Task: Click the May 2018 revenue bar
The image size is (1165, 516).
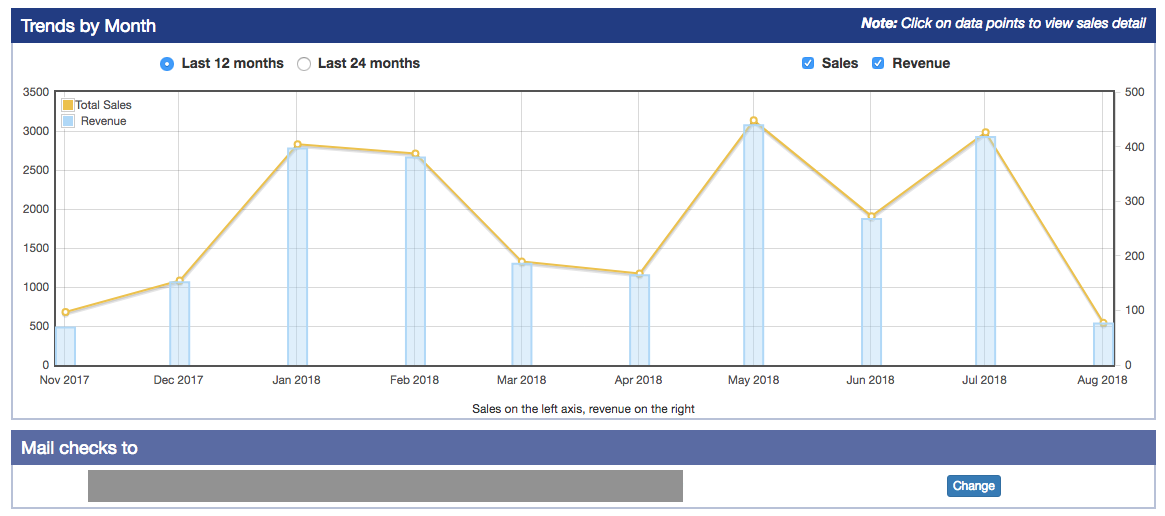Action: [x=754, y=250]
